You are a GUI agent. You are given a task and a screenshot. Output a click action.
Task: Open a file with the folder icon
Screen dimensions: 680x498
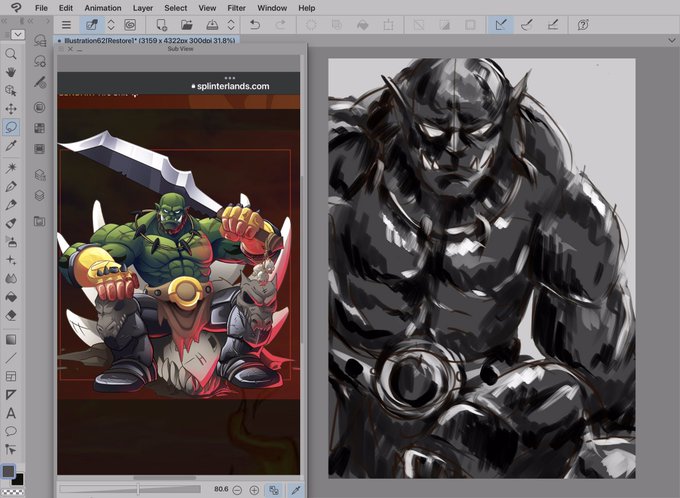(x=187, y=25)
